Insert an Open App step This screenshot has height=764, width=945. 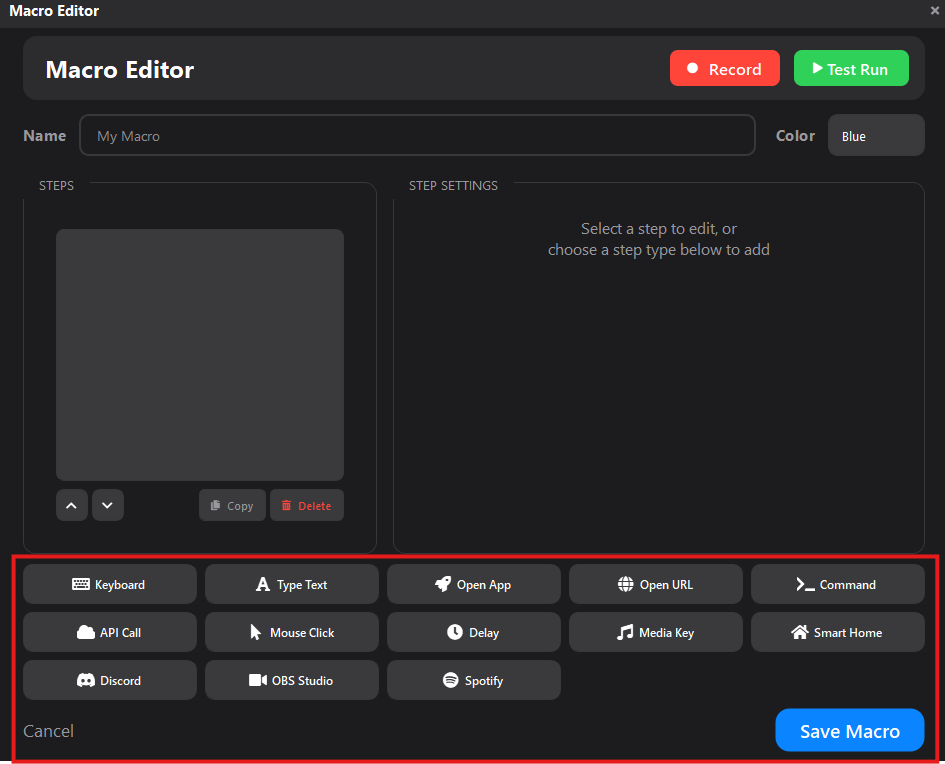[x=473, y=584]
